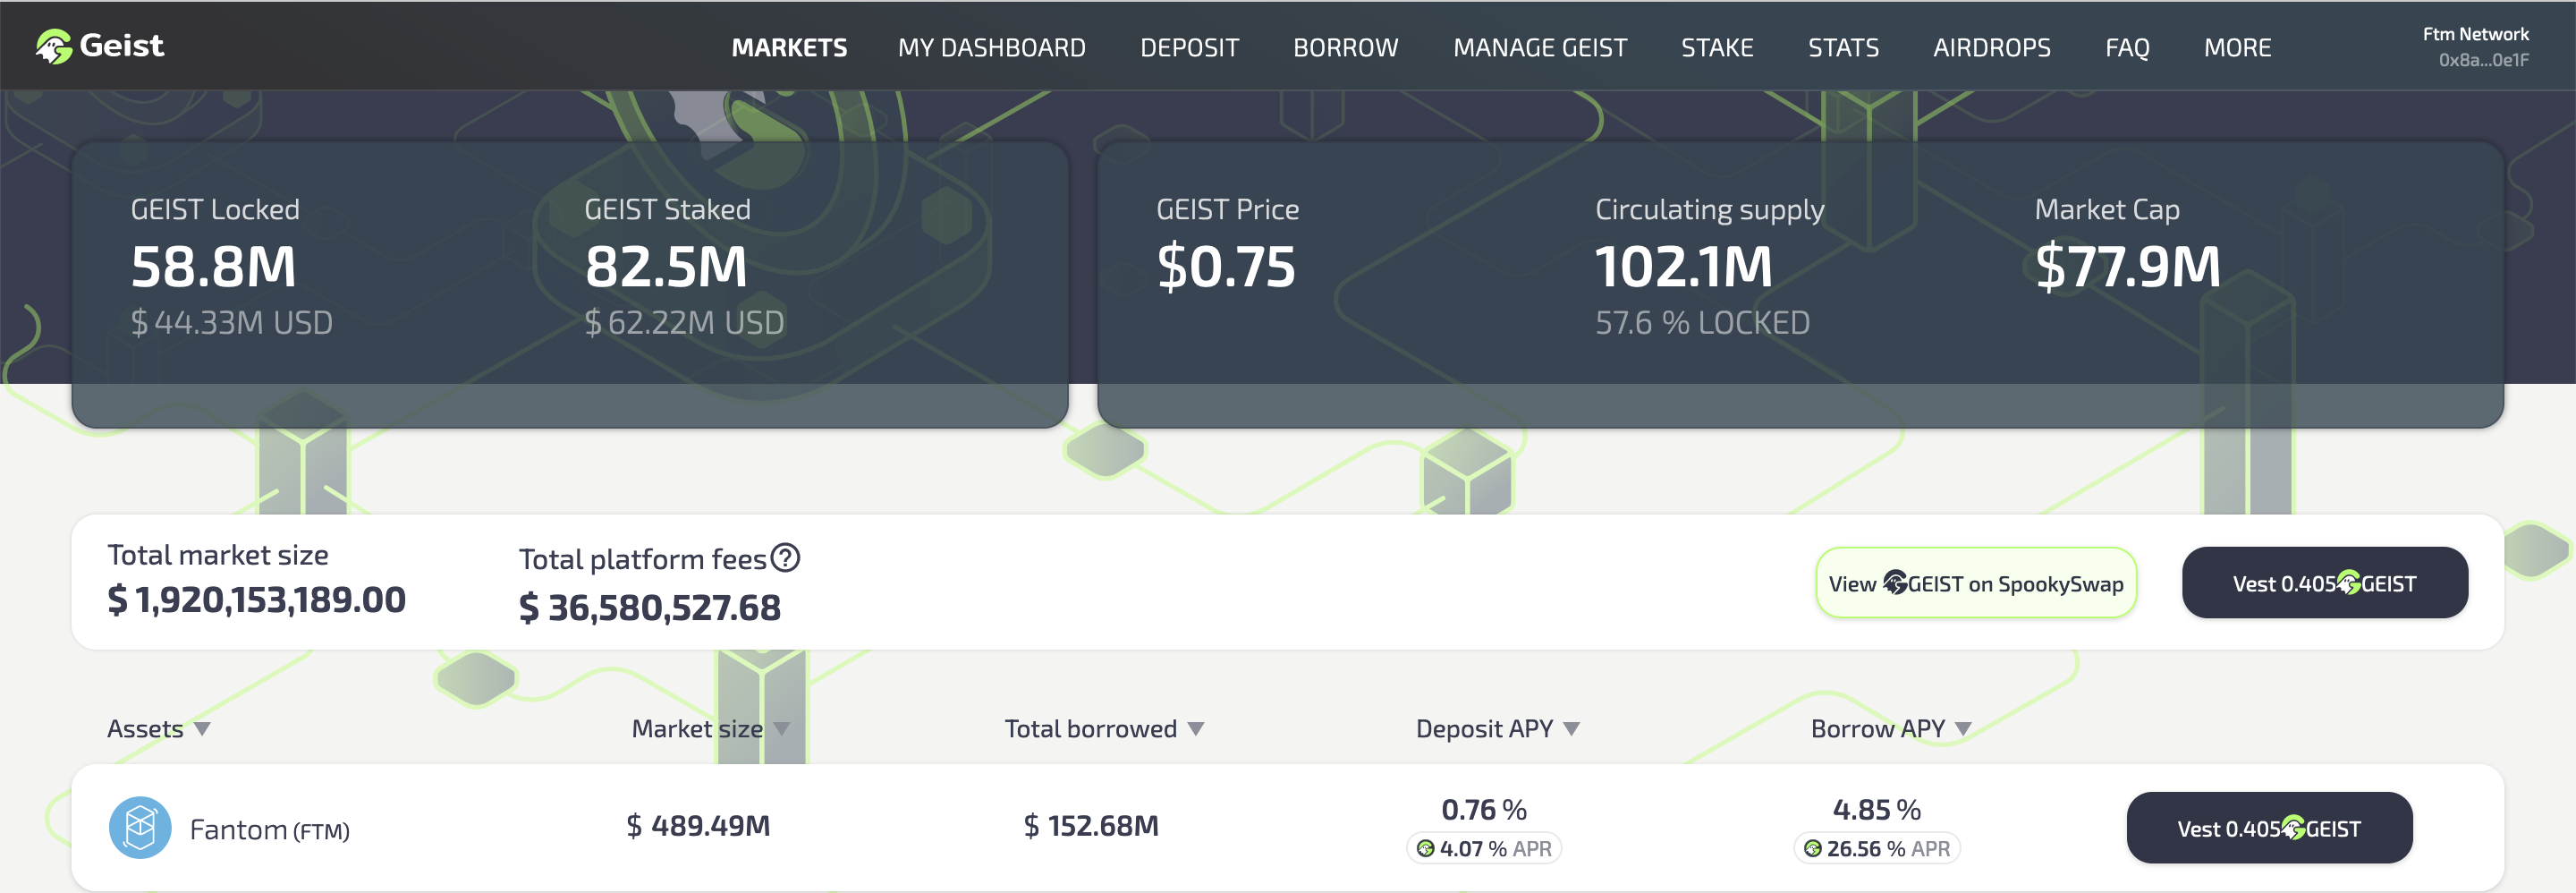The width and height of the screenshot is (2576, 893).
Task: Click Vest 0.405 GEIST button in summary card
Action: coord(2325,583)
